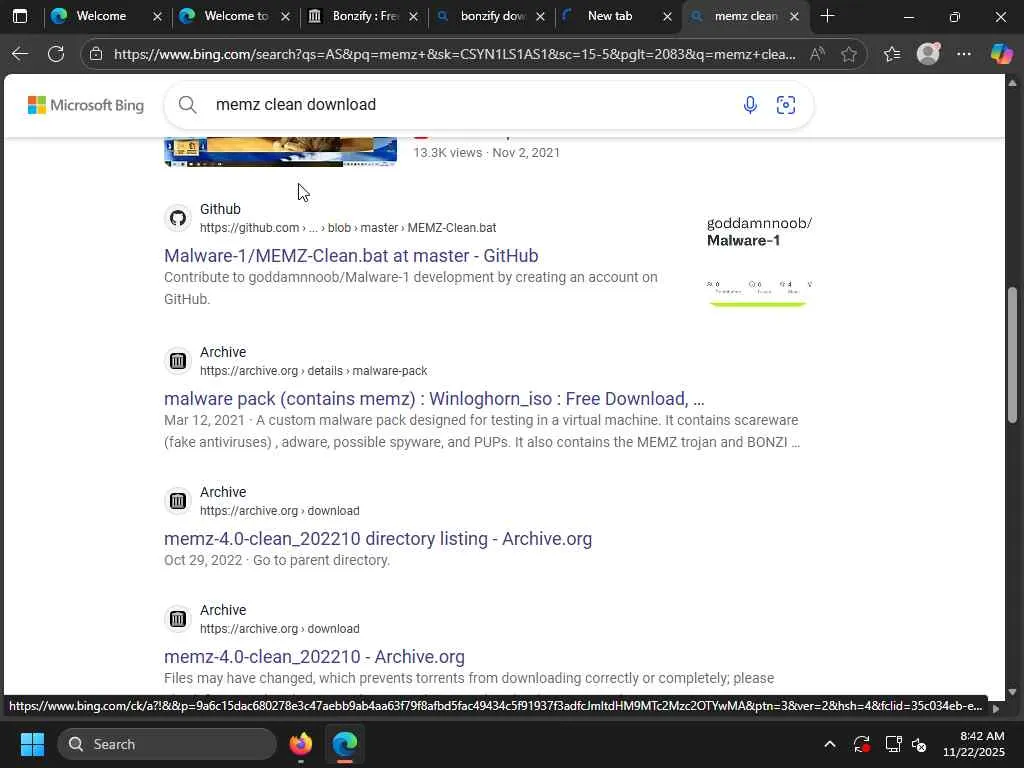Open malware pack (contains memz) Archive link

pyautogui.click(x=434, y=398)
